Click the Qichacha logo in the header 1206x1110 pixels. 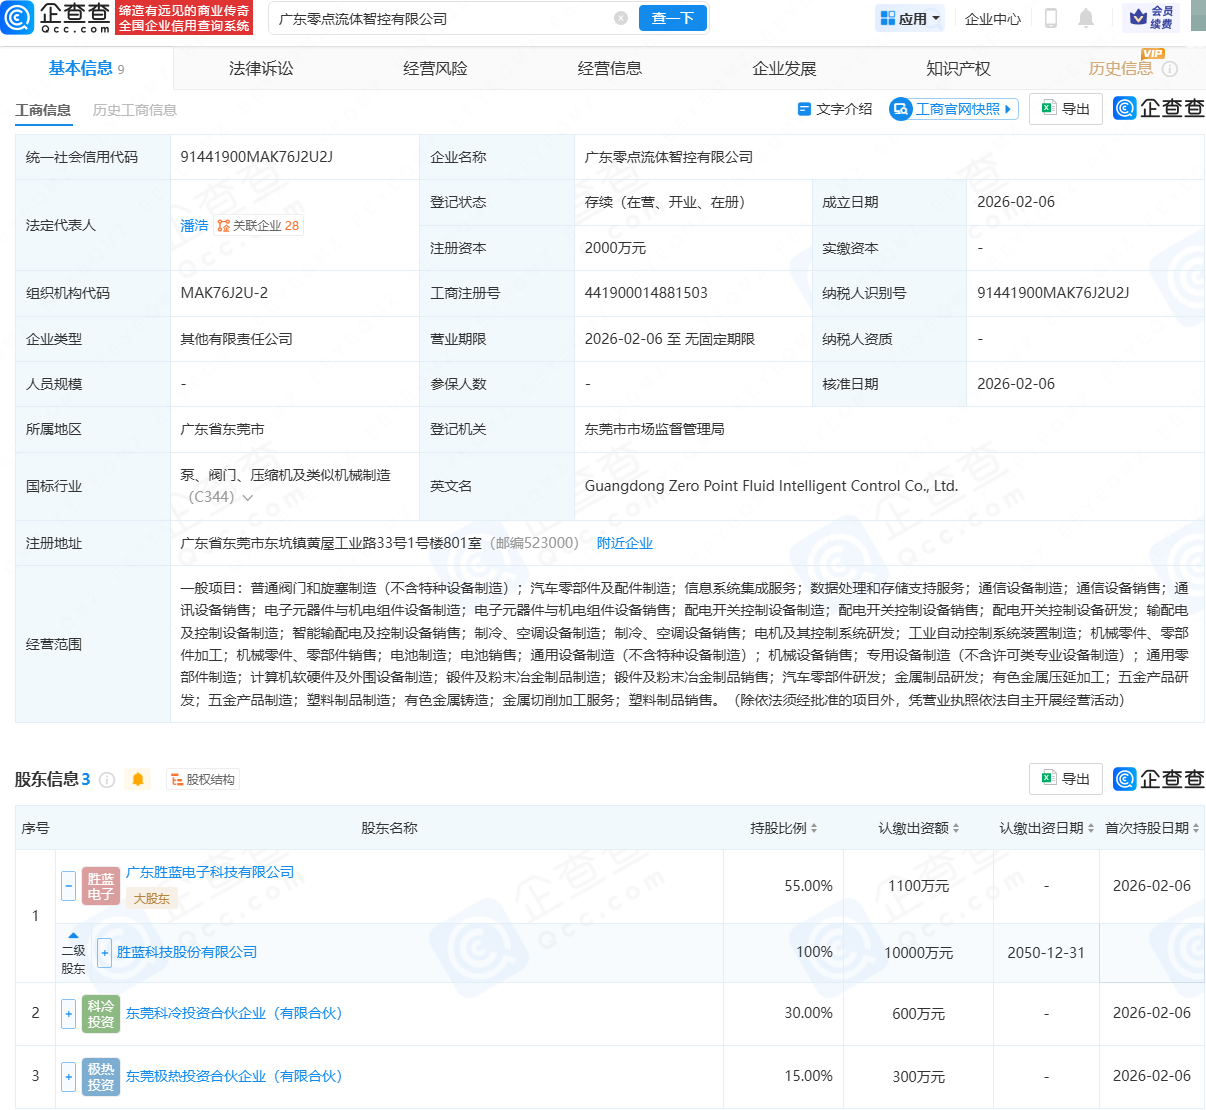56,18
